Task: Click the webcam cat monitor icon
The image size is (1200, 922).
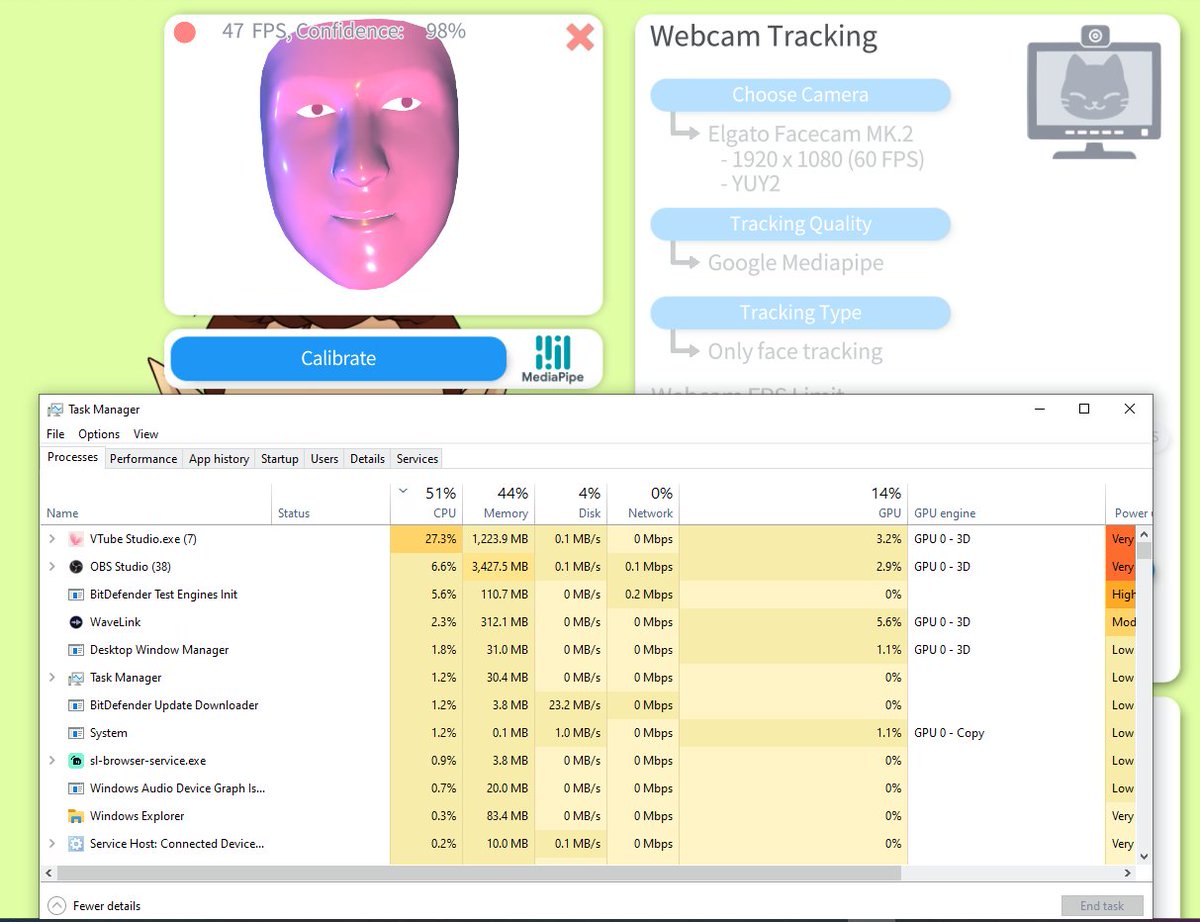Action: coord(1094,92)
